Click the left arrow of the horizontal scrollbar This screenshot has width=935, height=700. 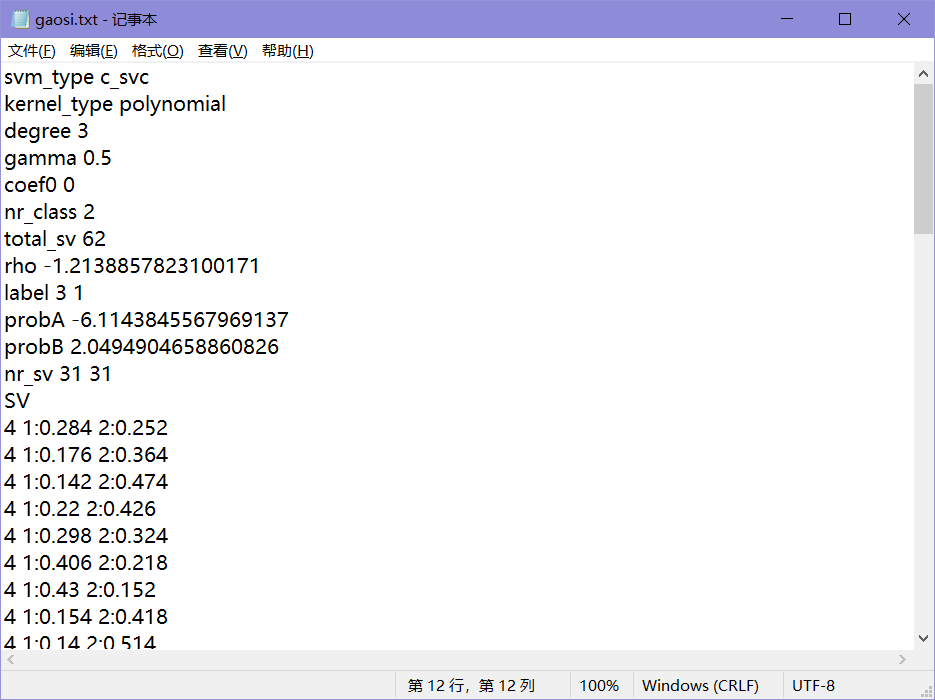pyautogui.click(x=9, y=659)
